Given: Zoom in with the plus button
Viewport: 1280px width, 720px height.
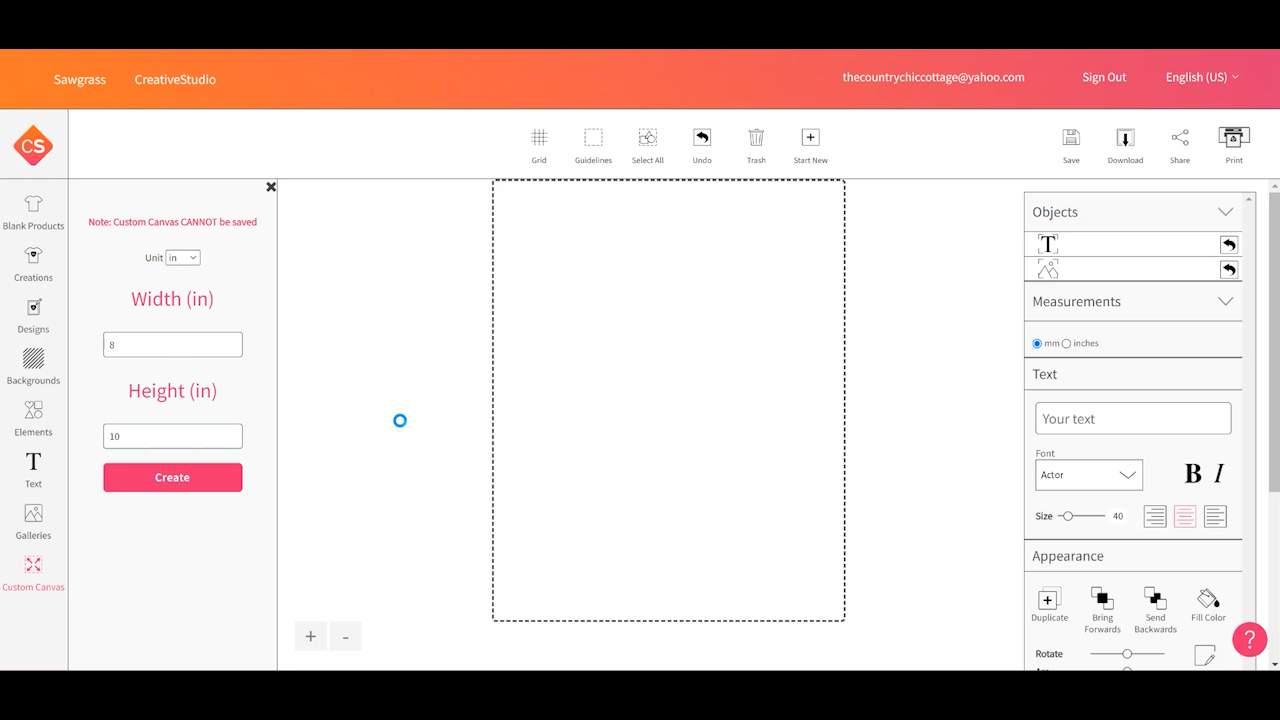Looking at the screenshot, I should [311, 636].
